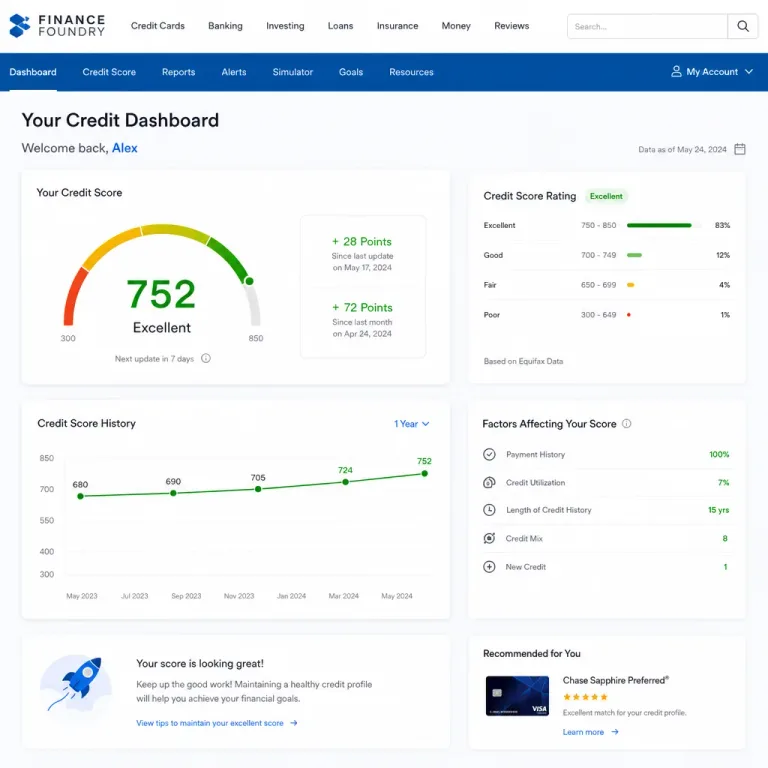The width and height of the screenshot is (768, 768).
Task: Click the Chase Sapphire card thumbnail
Action: point(517,696)
